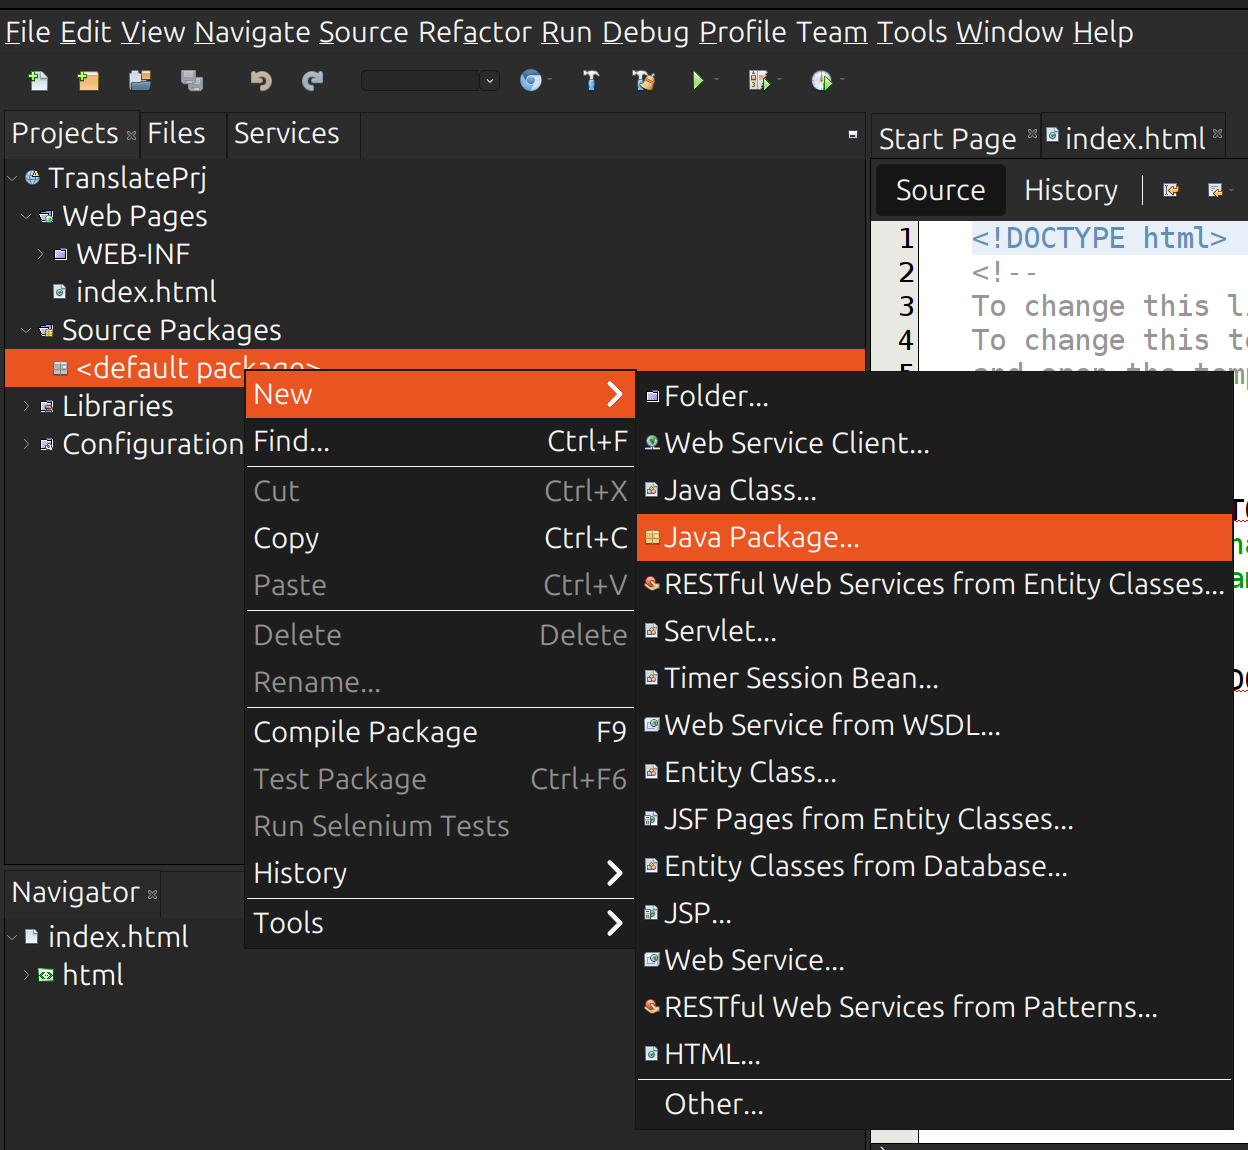Click the Open Project toolbar icon
The image size is (1248, 1150).
pyautogui.click(x=140, y=81)
